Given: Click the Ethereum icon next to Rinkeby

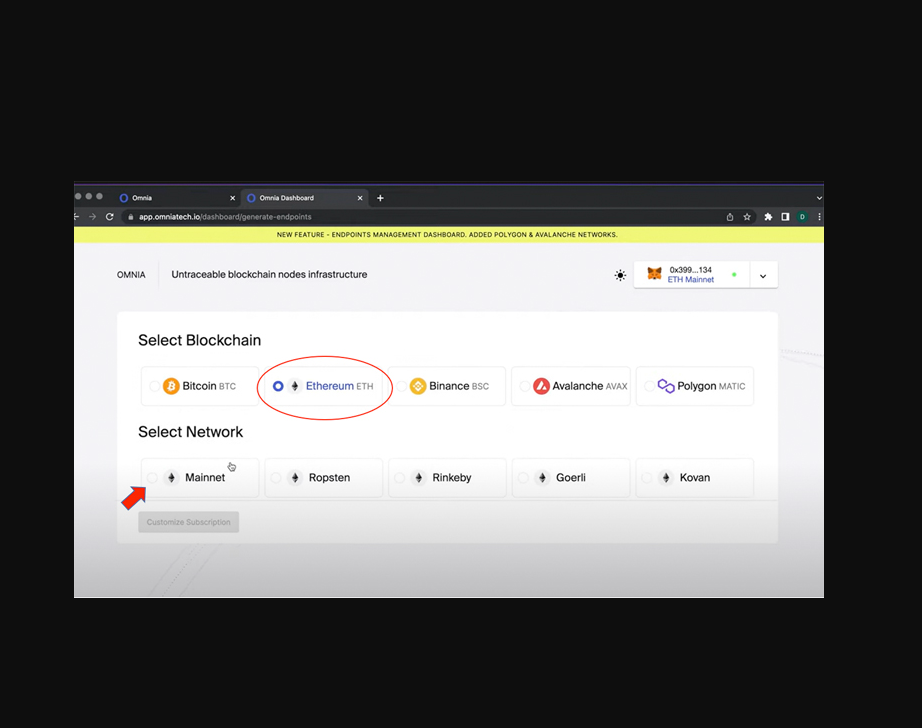Looking at the screenshot, I should [x=419, y=477].
